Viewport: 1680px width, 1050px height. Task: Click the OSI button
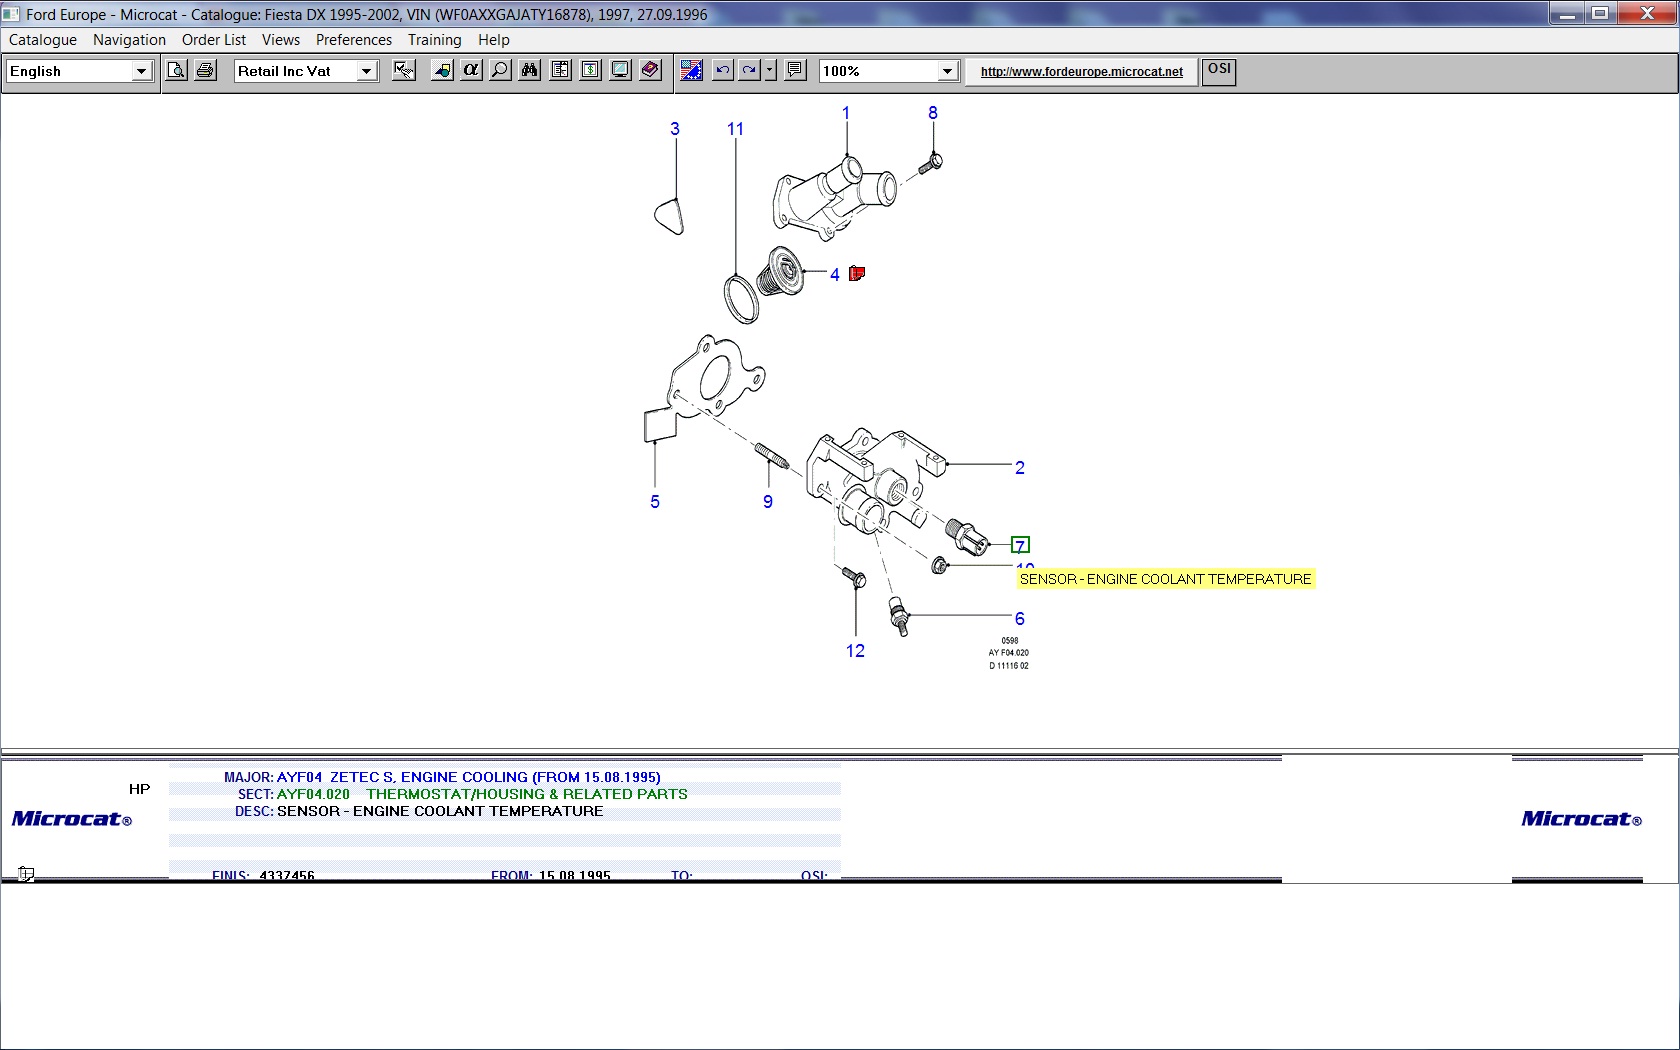(x=1219, y=71)
